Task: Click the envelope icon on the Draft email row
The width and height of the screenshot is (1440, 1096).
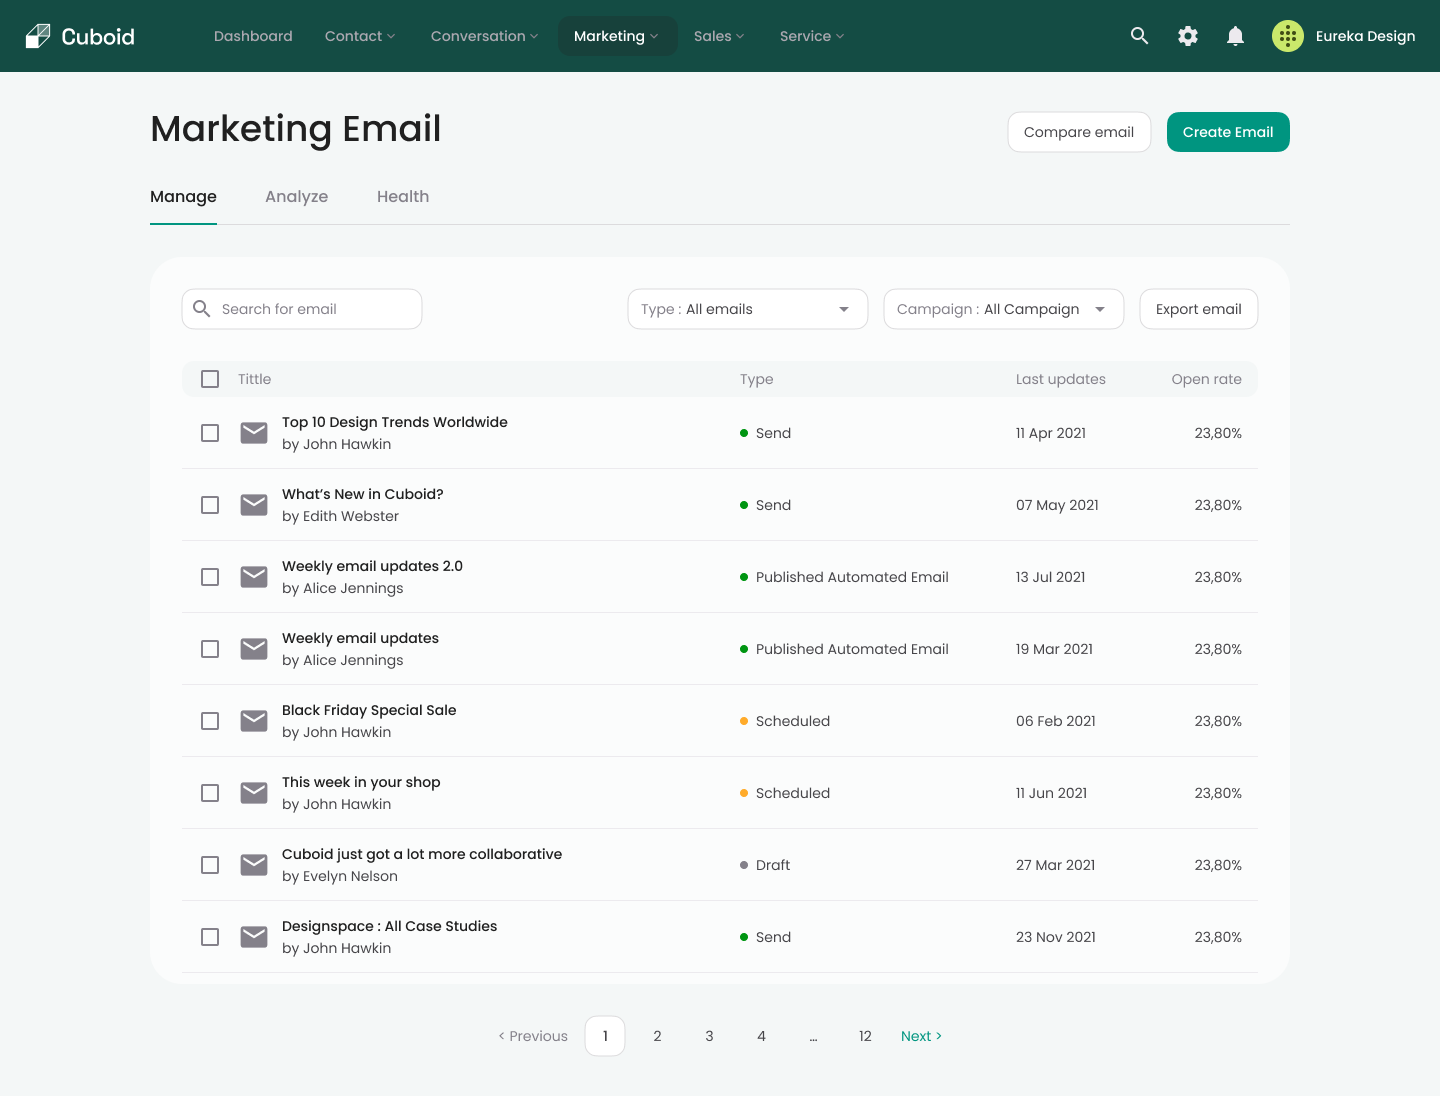Action: point(253,864)
